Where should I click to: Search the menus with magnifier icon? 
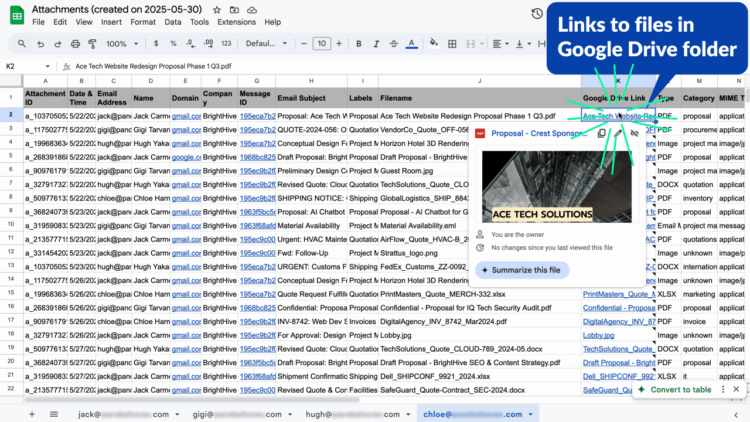click(x=22, y=44)
